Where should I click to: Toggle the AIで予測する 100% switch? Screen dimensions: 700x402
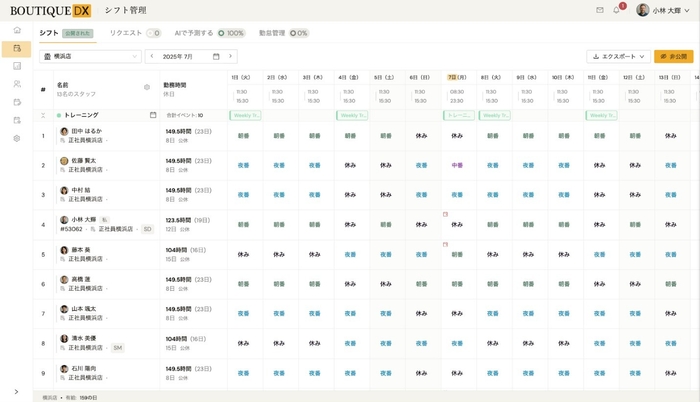tap(231, 33)
